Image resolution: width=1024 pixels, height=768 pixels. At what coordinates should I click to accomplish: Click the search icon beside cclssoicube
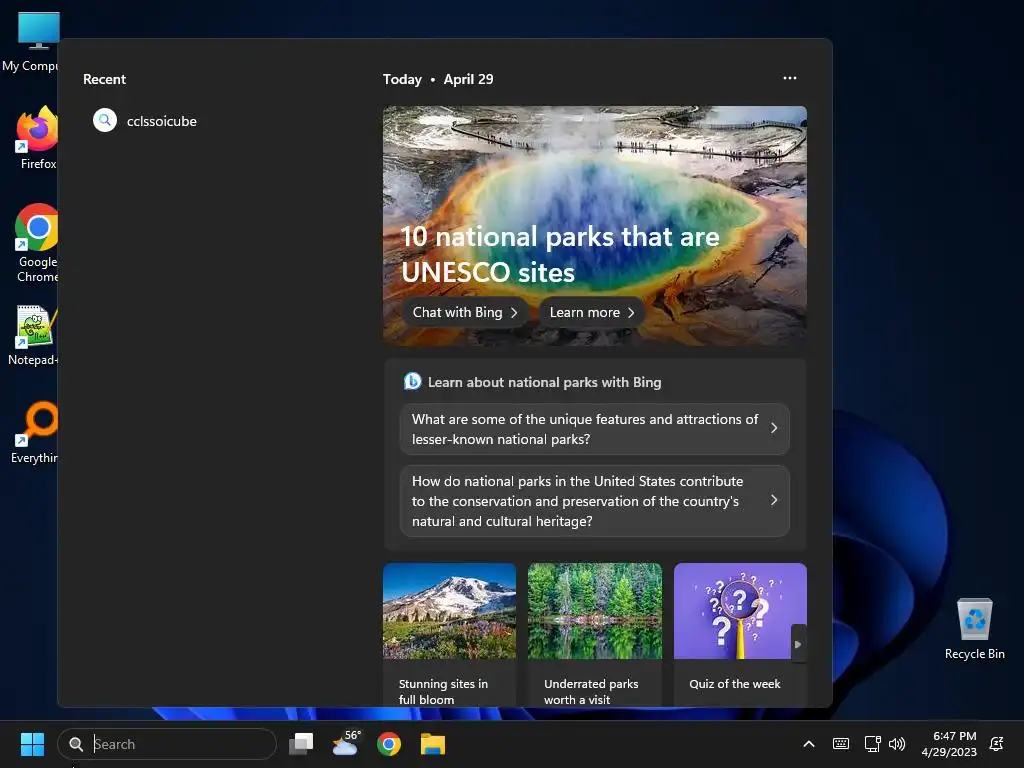[104, 120]
